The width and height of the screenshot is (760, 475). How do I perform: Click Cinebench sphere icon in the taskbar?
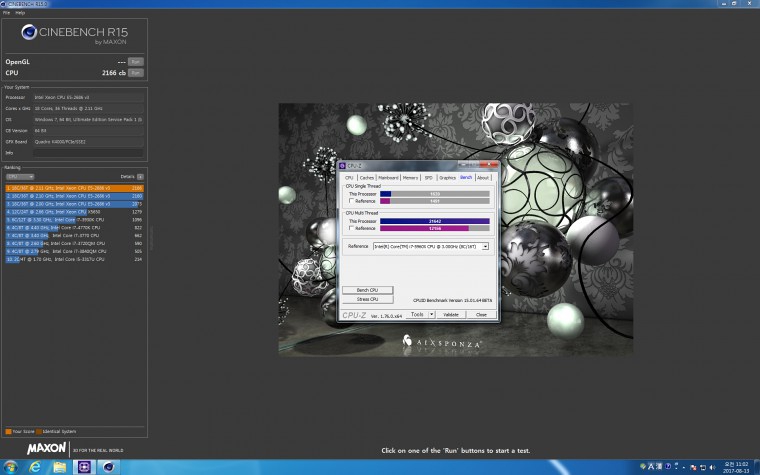pos(108,467)
